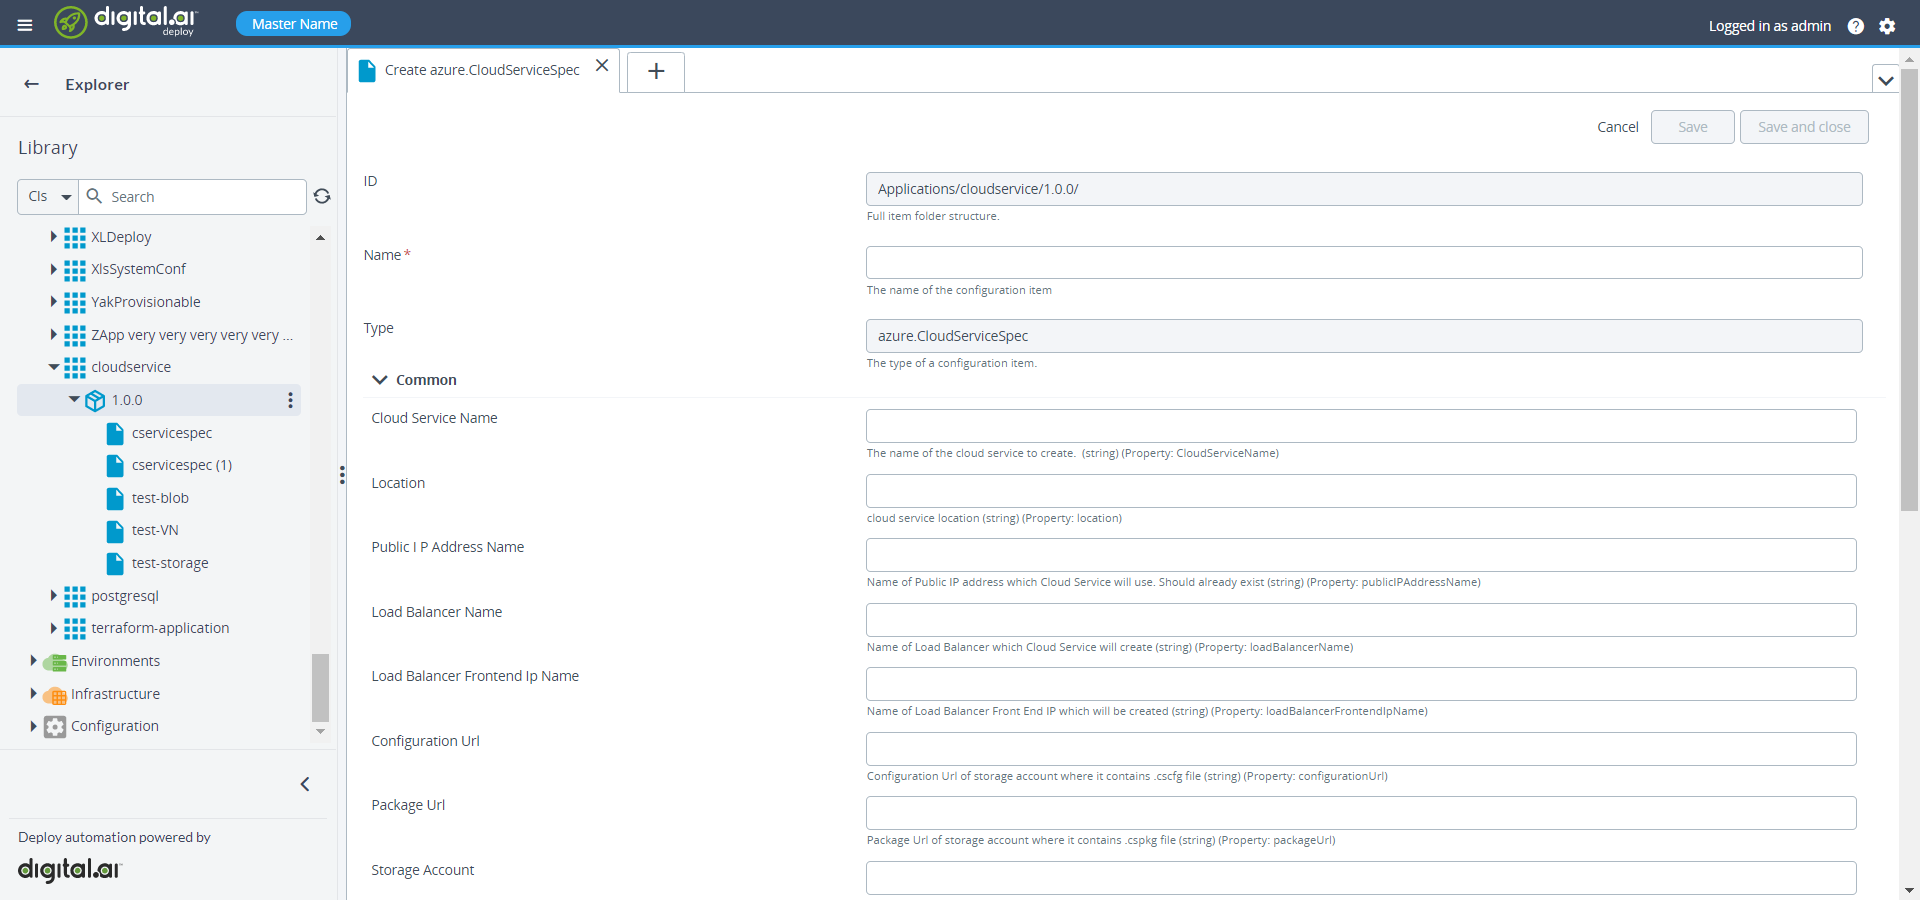Cancel the CloudServiceSpec creation
This screenshot has height=900, width=1920.
[x=1617, y=127]
